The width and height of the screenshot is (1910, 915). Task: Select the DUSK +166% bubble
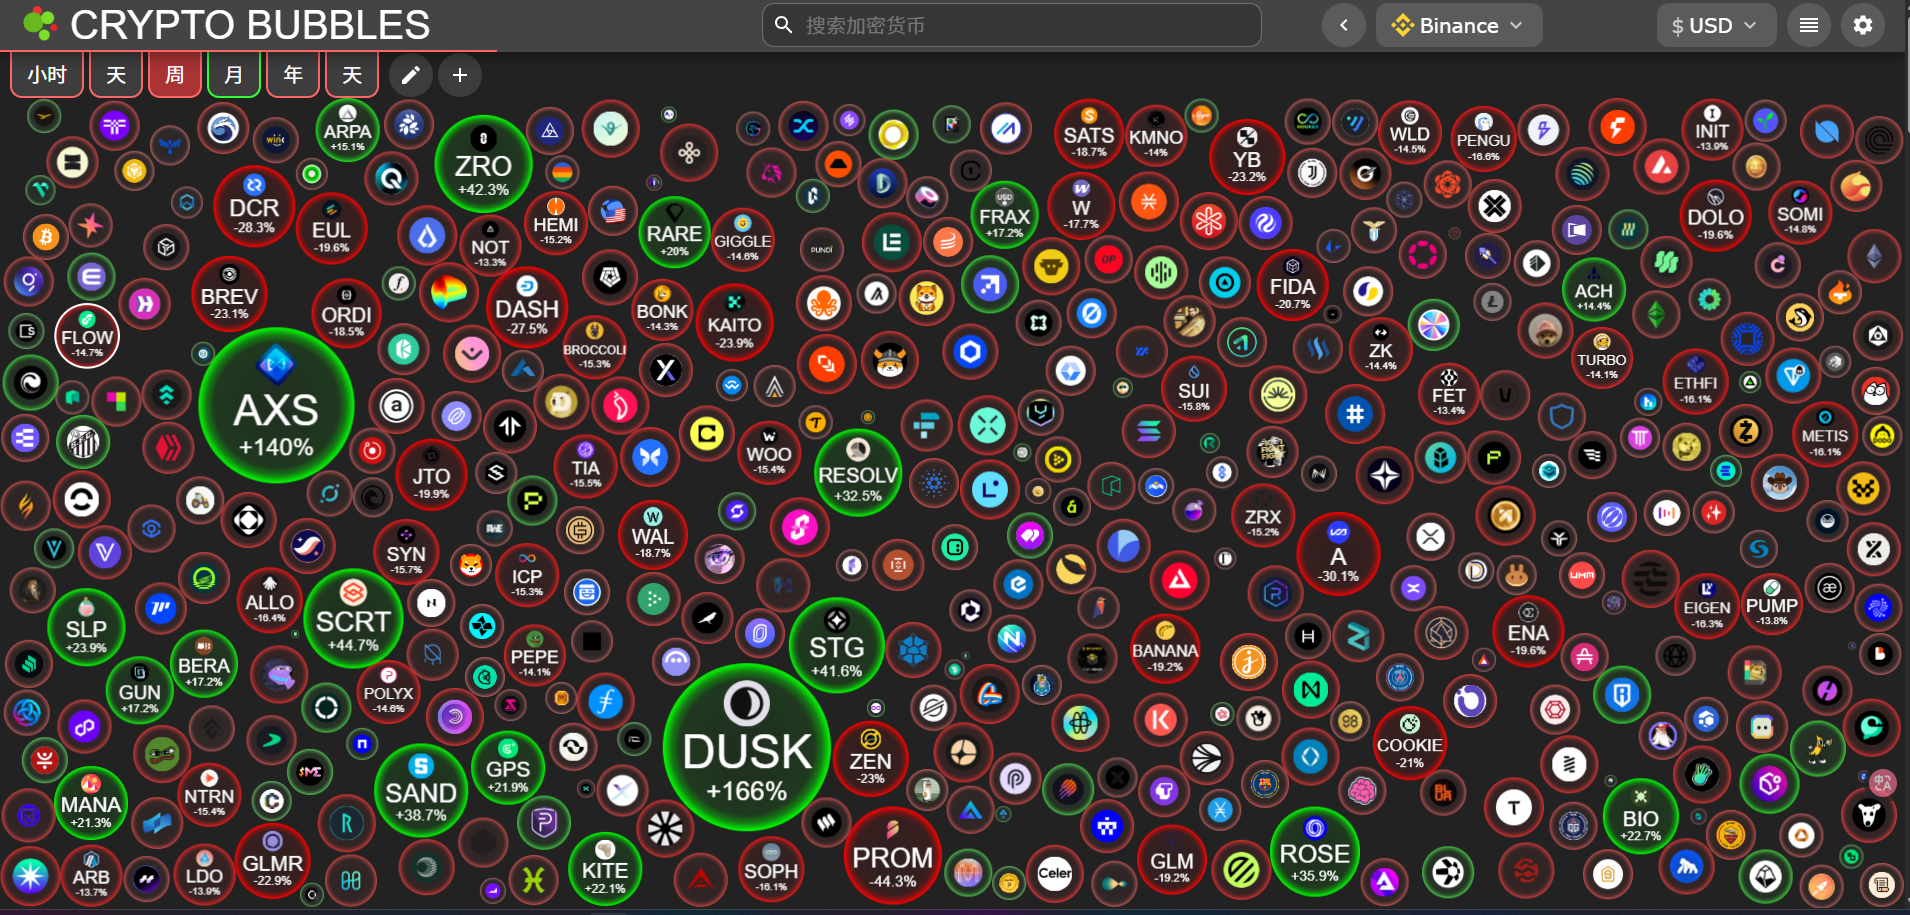point(747,747)
